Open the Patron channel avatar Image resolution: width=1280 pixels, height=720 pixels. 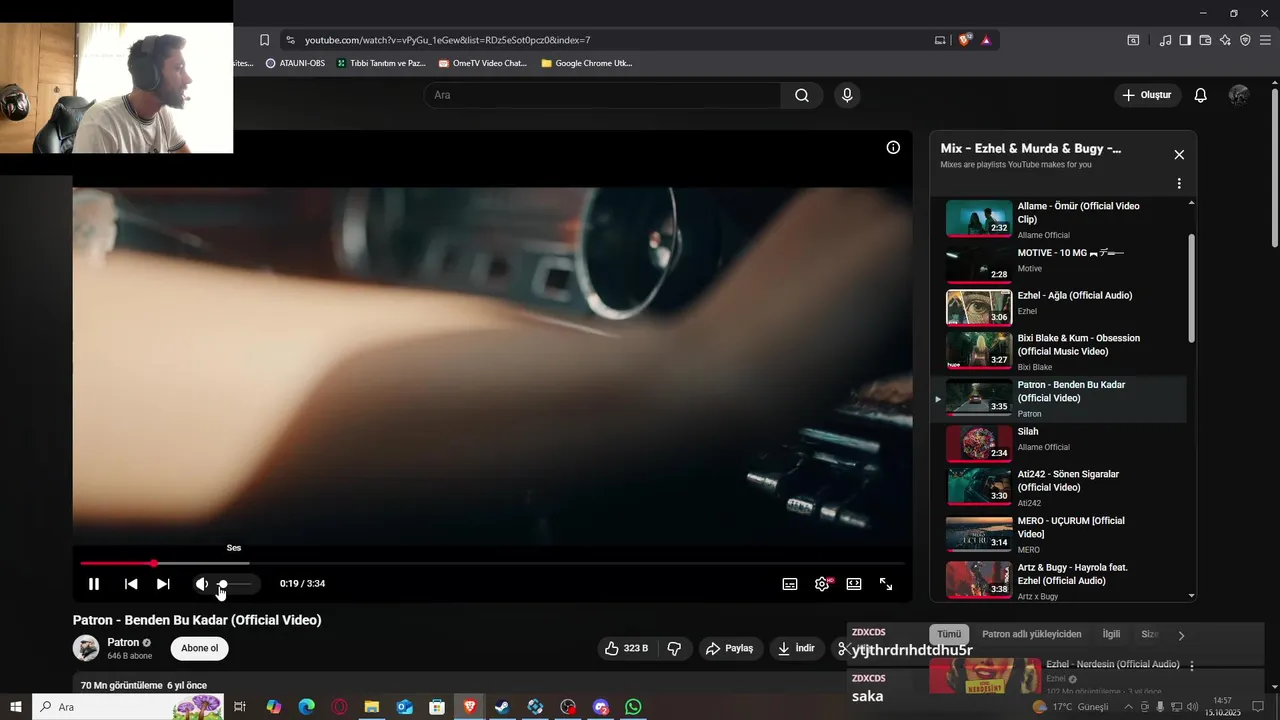pyautogui.click(x=86, y=648)
